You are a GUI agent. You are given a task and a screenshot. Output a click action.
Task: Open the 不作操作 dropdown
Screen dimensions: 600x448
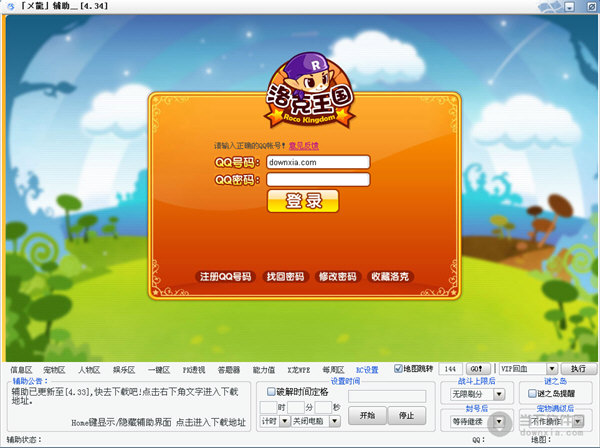(x=578, y=422)
